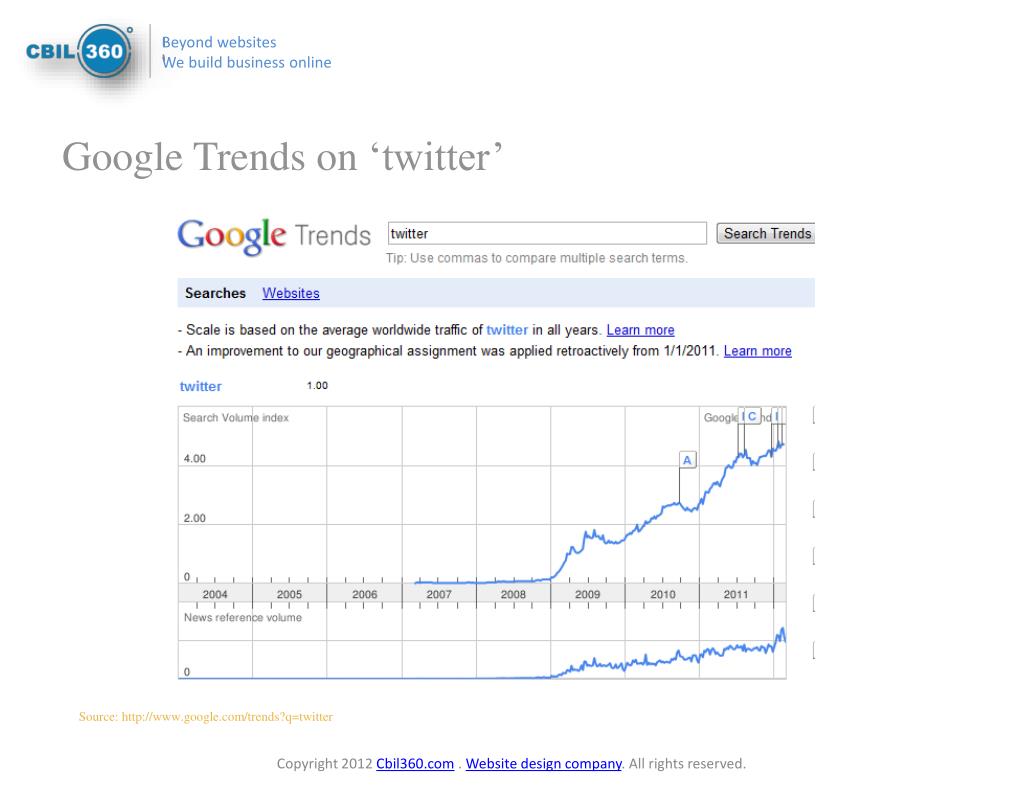
Task: Click the Google Trends logo
Action: [274, 236]
